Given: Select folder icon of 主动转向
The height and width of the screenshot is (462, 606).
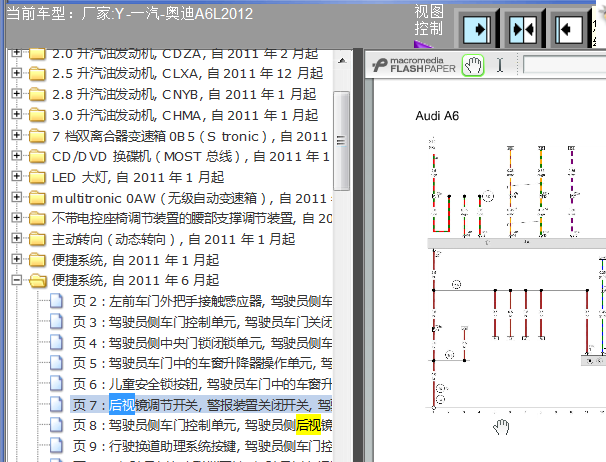Looking at the screenshot, I should pos(37,239).
